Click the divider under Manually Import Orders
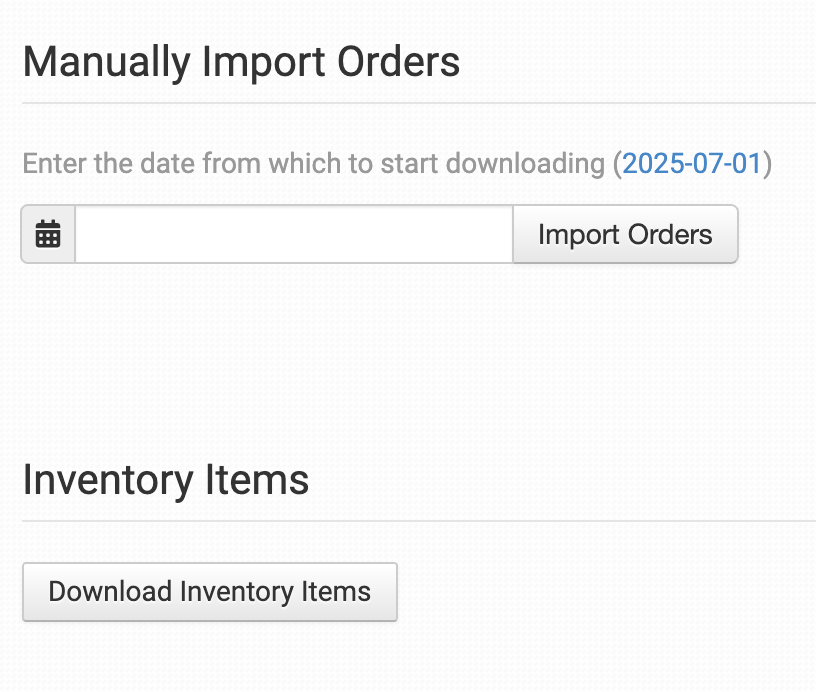This screenshot has height=692, width=816. point(419,103)
